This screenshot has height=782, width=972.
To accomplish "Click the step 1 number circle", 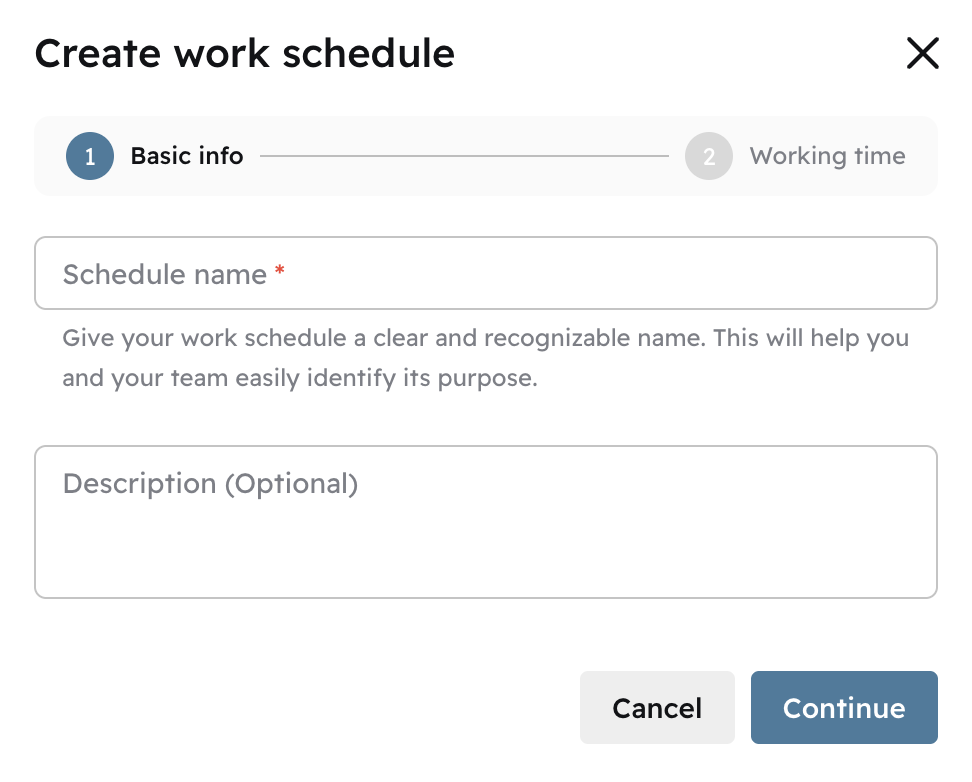I will point(90,156).
